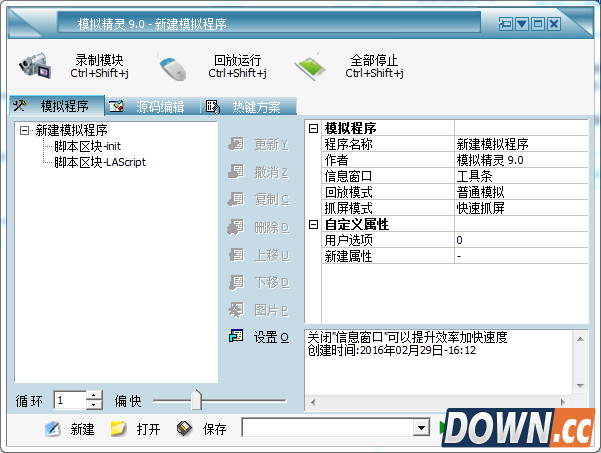Click info panel scrollbar up arrow

(580, 339)
